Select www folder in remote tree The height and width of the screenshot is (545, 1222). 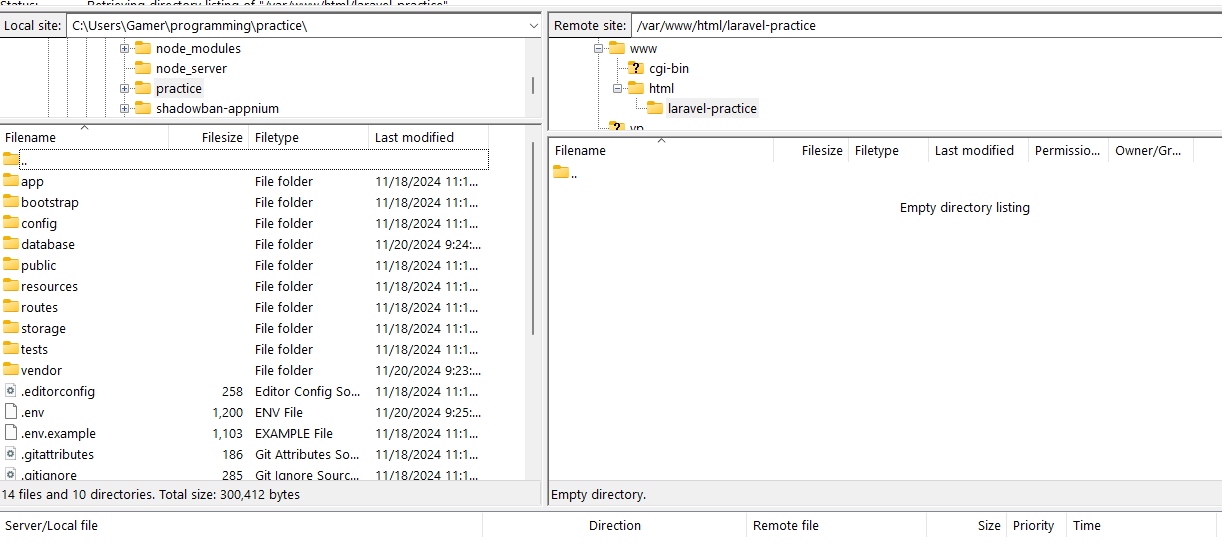click(643, 48)
